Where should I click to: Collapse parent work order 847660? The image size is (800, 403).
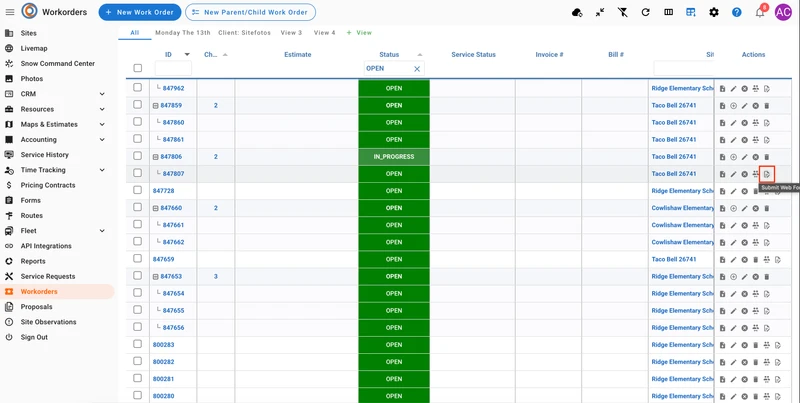156,208
